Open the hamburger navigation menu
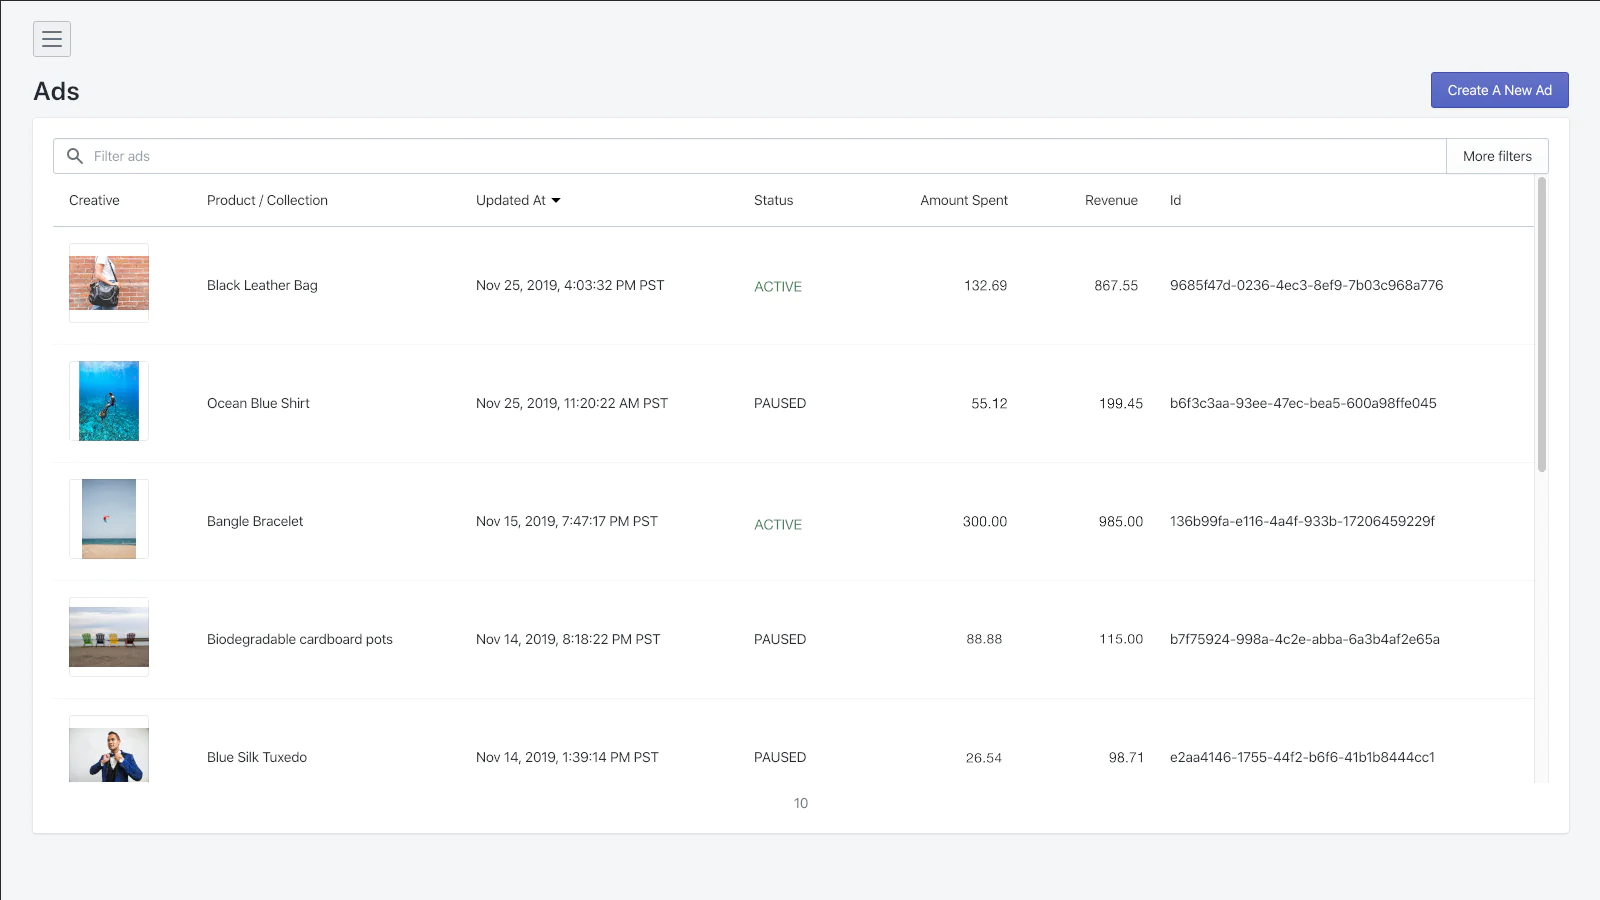This screenshot has height=900, width=1600. [52, 39]
